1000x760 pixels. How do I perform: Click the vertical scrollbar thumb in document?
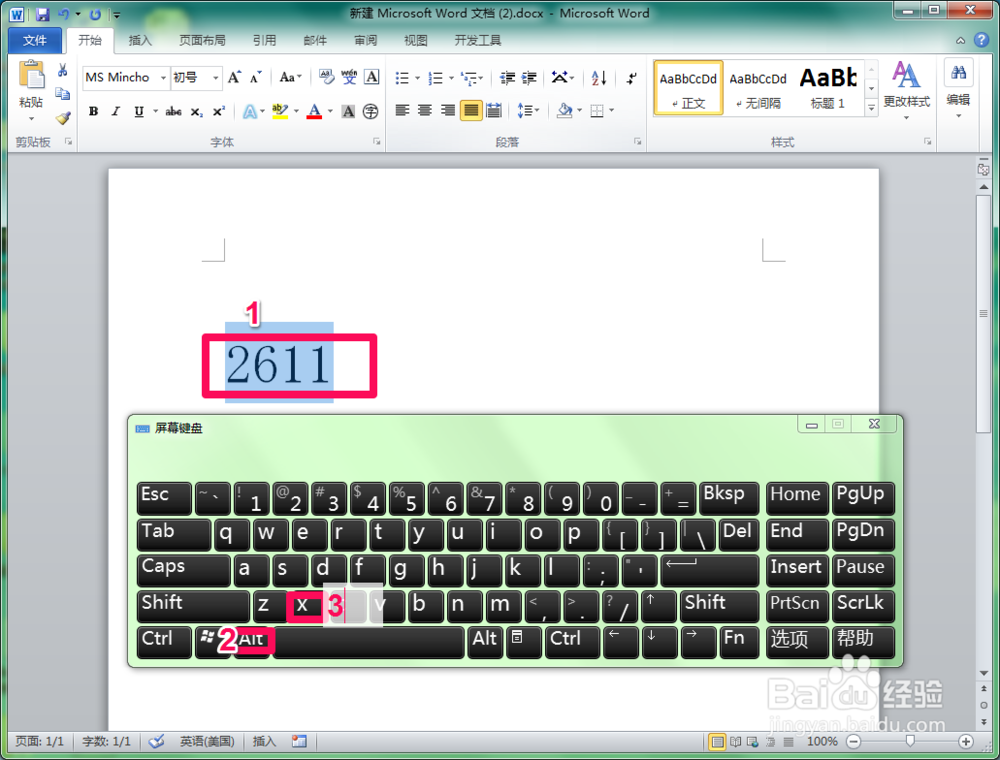[x=983, y=314]
